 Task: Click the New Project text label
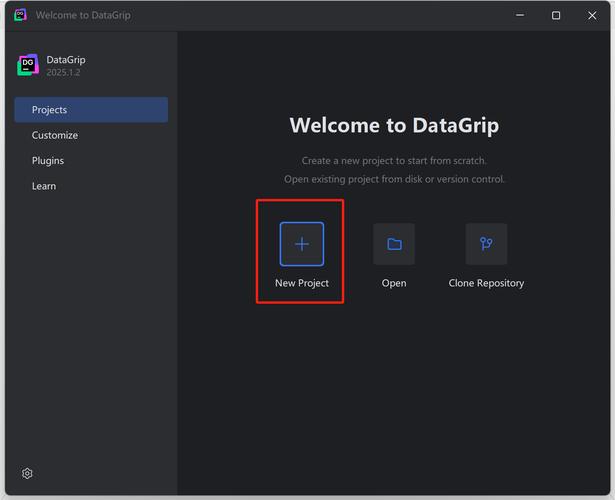pyautogui.click(x=302, y=283)
